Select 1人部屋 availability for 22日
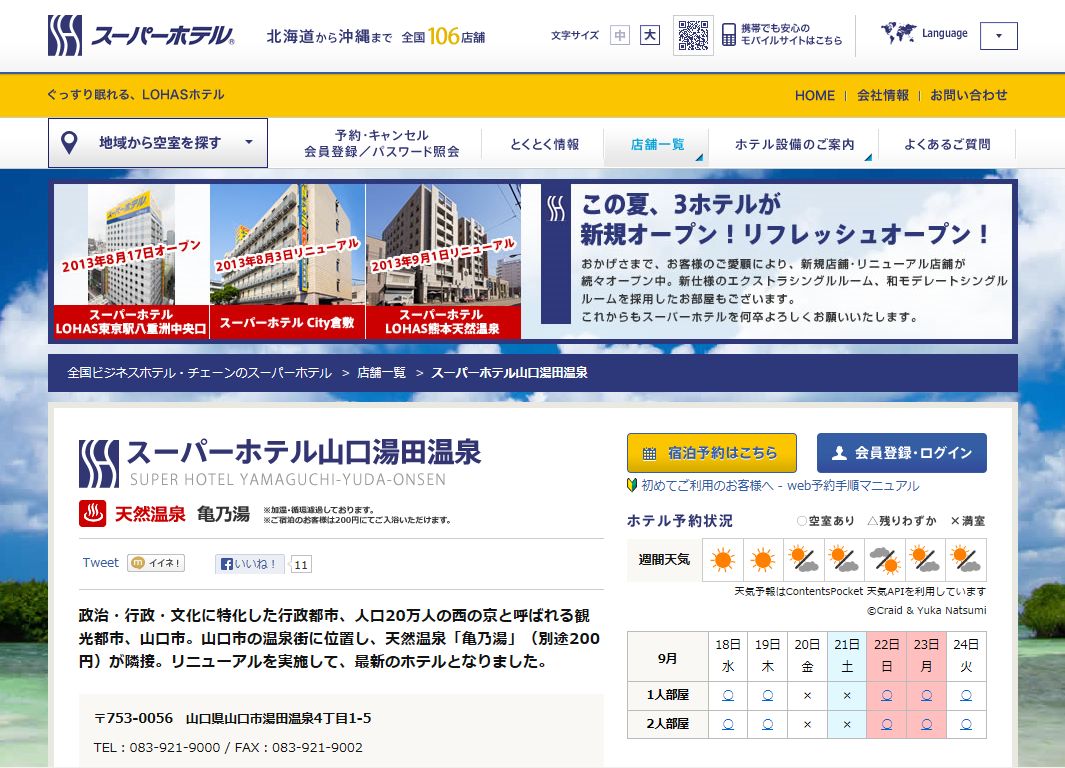 coord(886,695)
